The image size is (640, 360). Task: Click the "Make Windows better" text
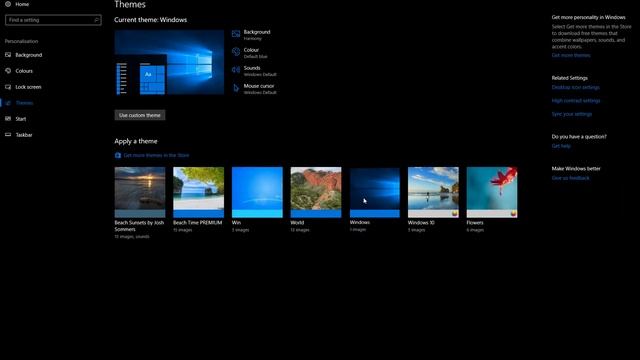pyautogui.click(x=576, y=168)
